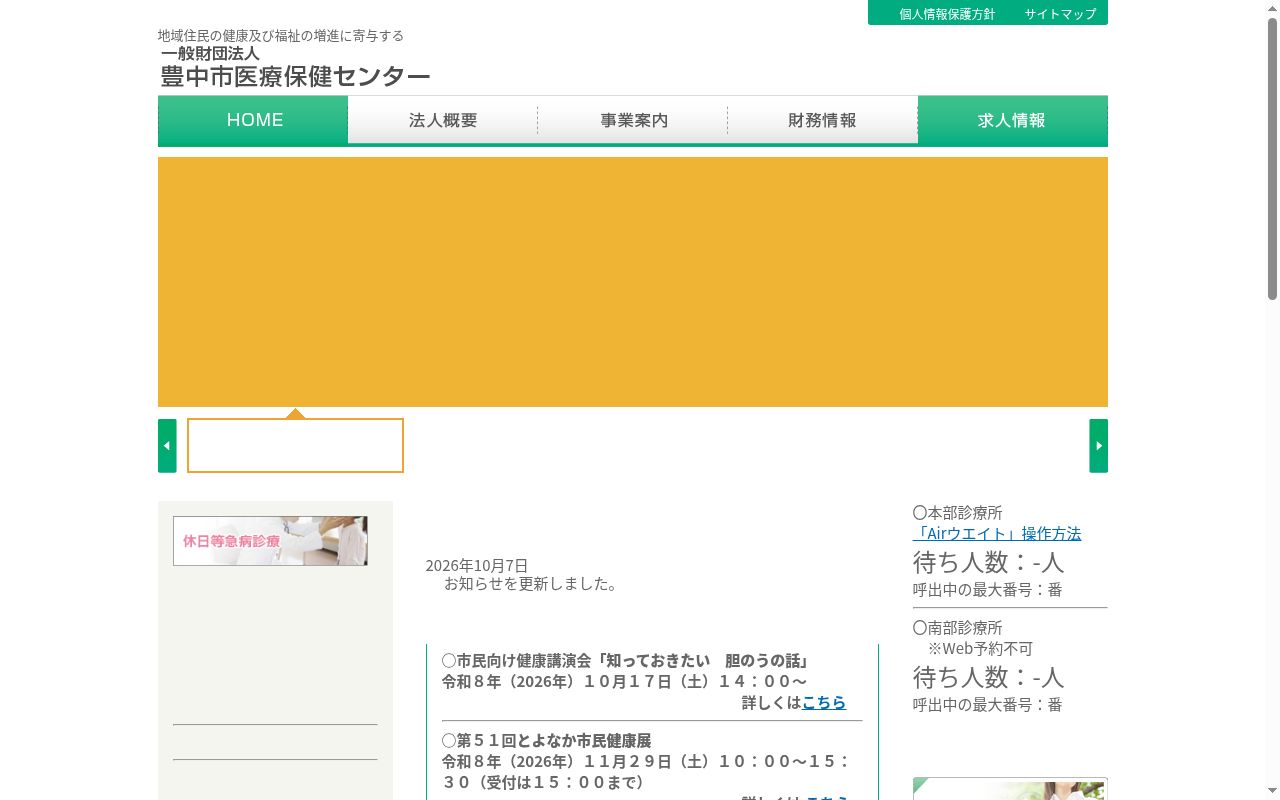Open the 財務情報 menu item

pyautogui.click(x=823, y=120)
